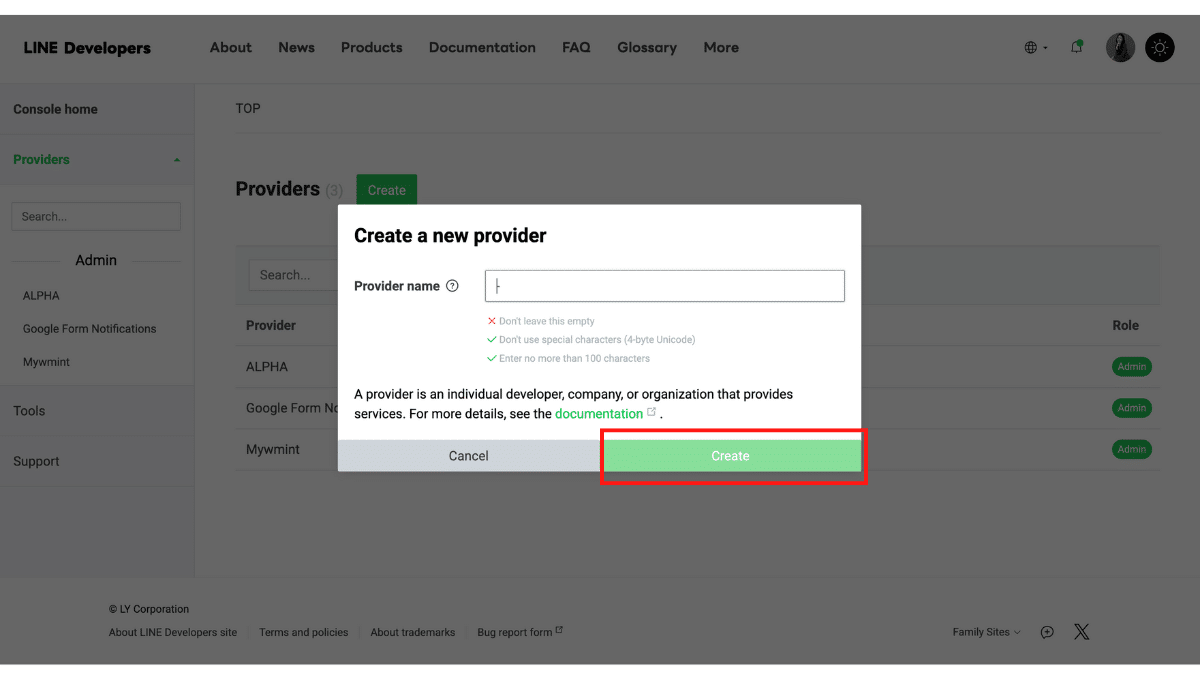Open the Bug report form link

[515, 632]
